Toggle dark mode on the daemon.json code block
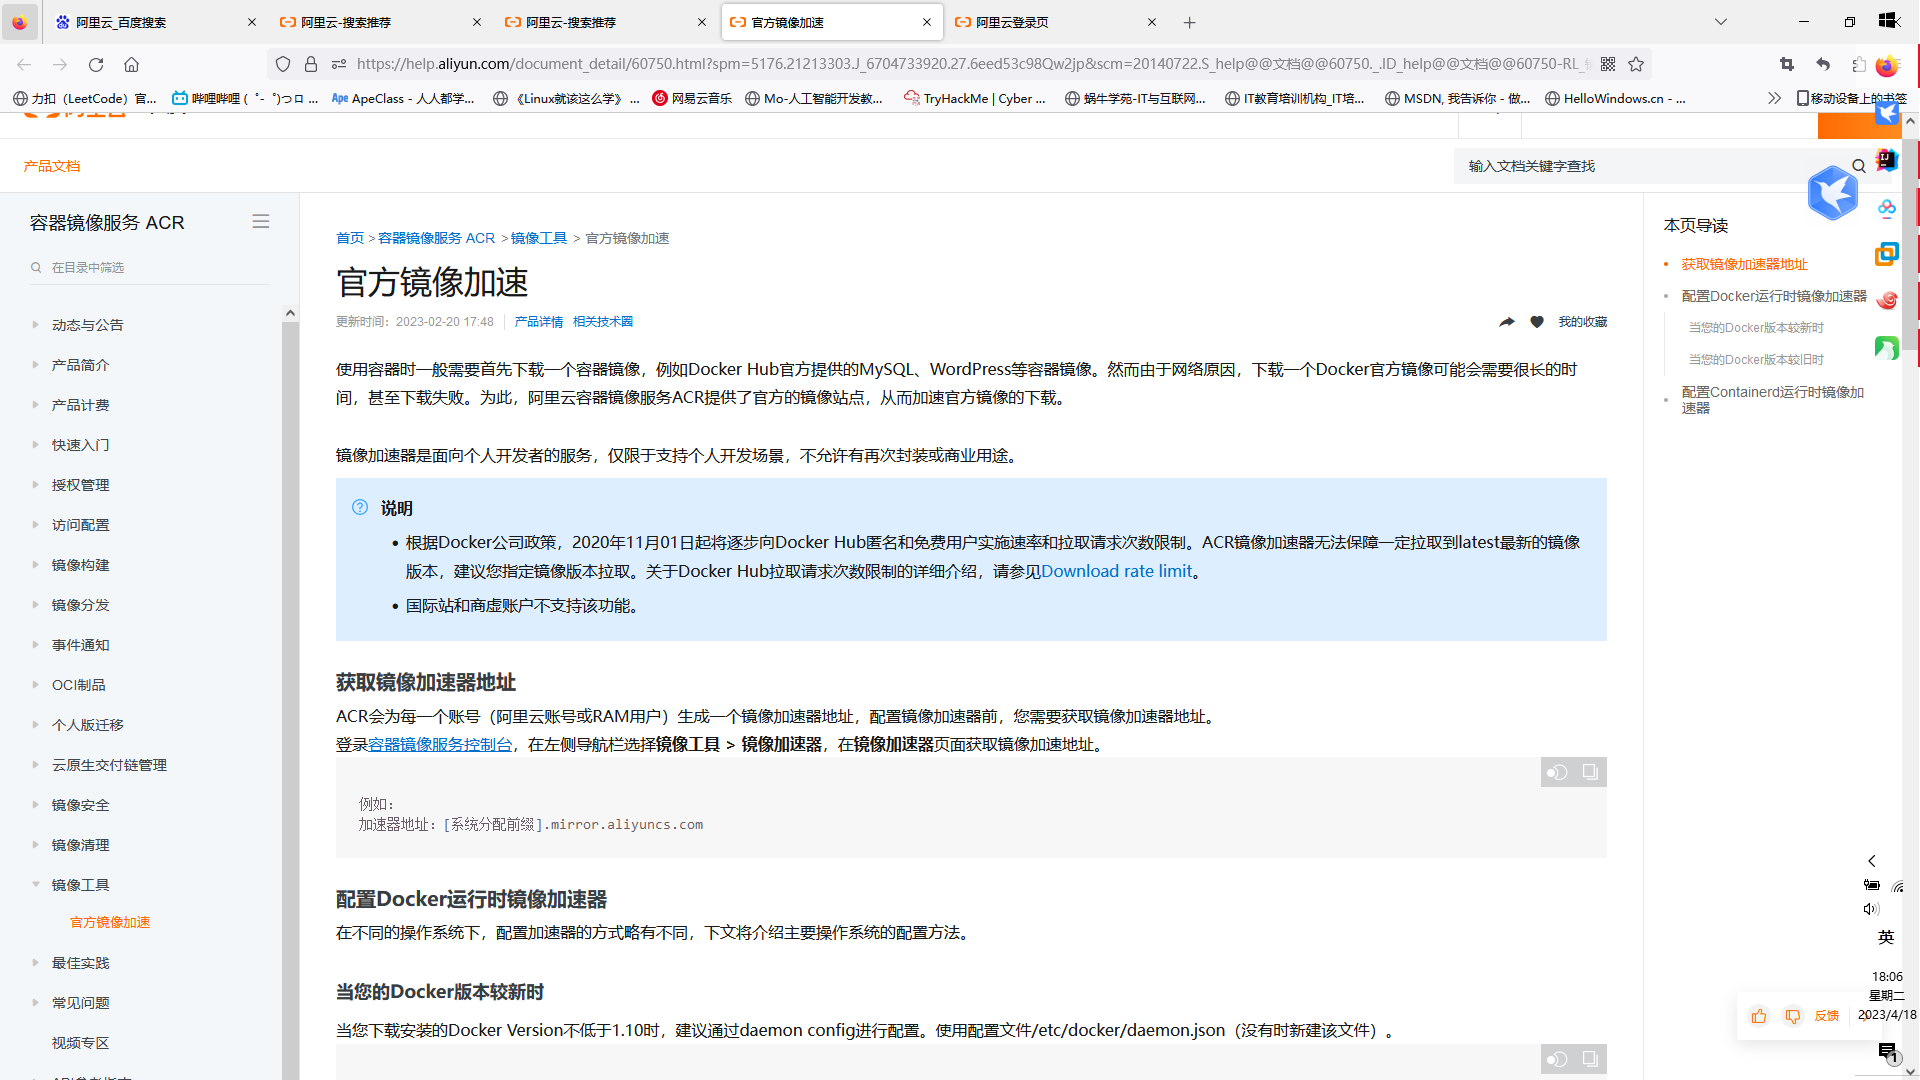 (x=1557, y=1059)
